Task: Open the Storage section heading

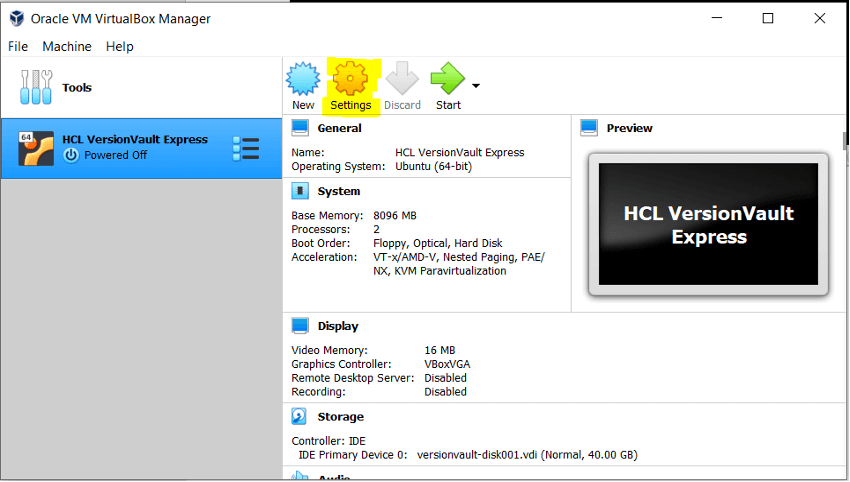Action: 340,417
